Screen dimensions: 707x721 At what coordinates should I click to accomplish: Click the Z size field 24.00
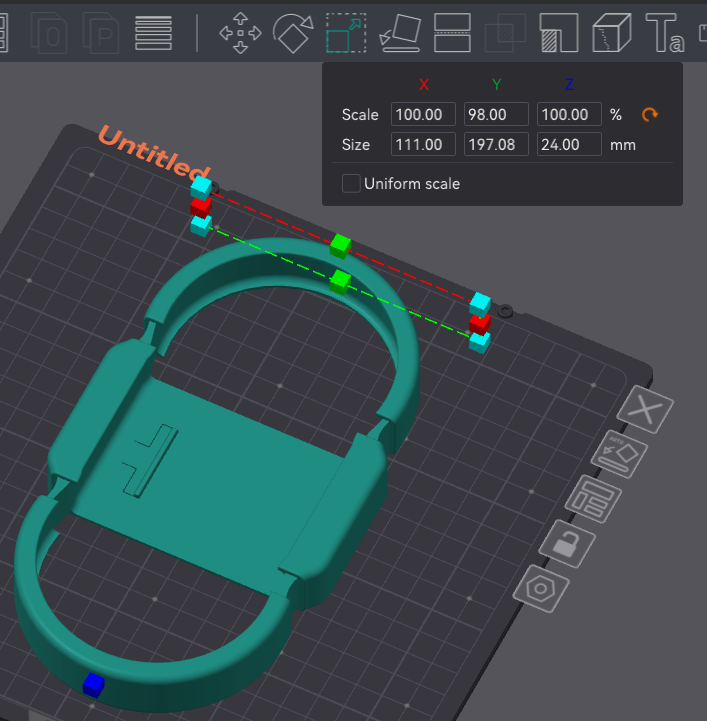[x=569, y=144]
